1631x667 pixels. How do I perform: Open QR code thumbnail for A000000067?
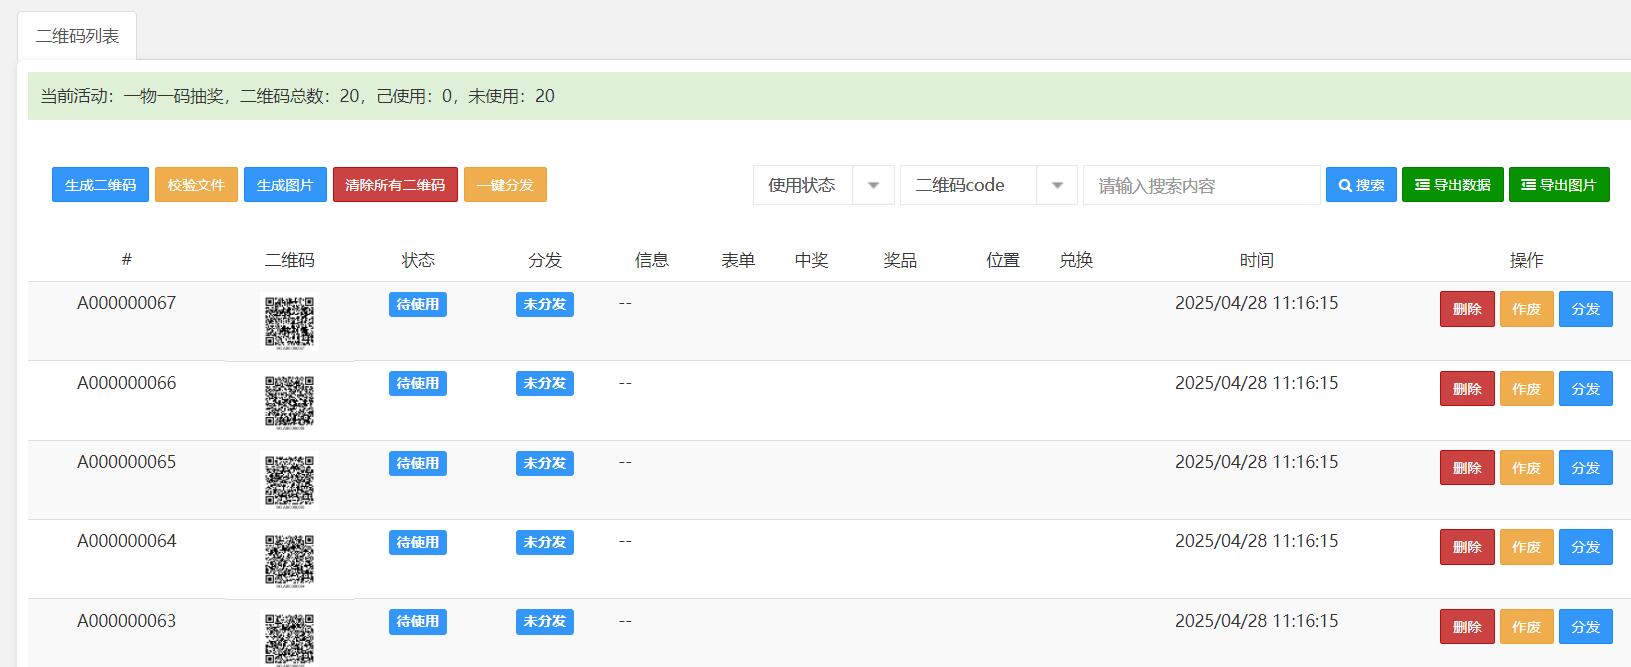pyautogui.click(x=289, y=321)
